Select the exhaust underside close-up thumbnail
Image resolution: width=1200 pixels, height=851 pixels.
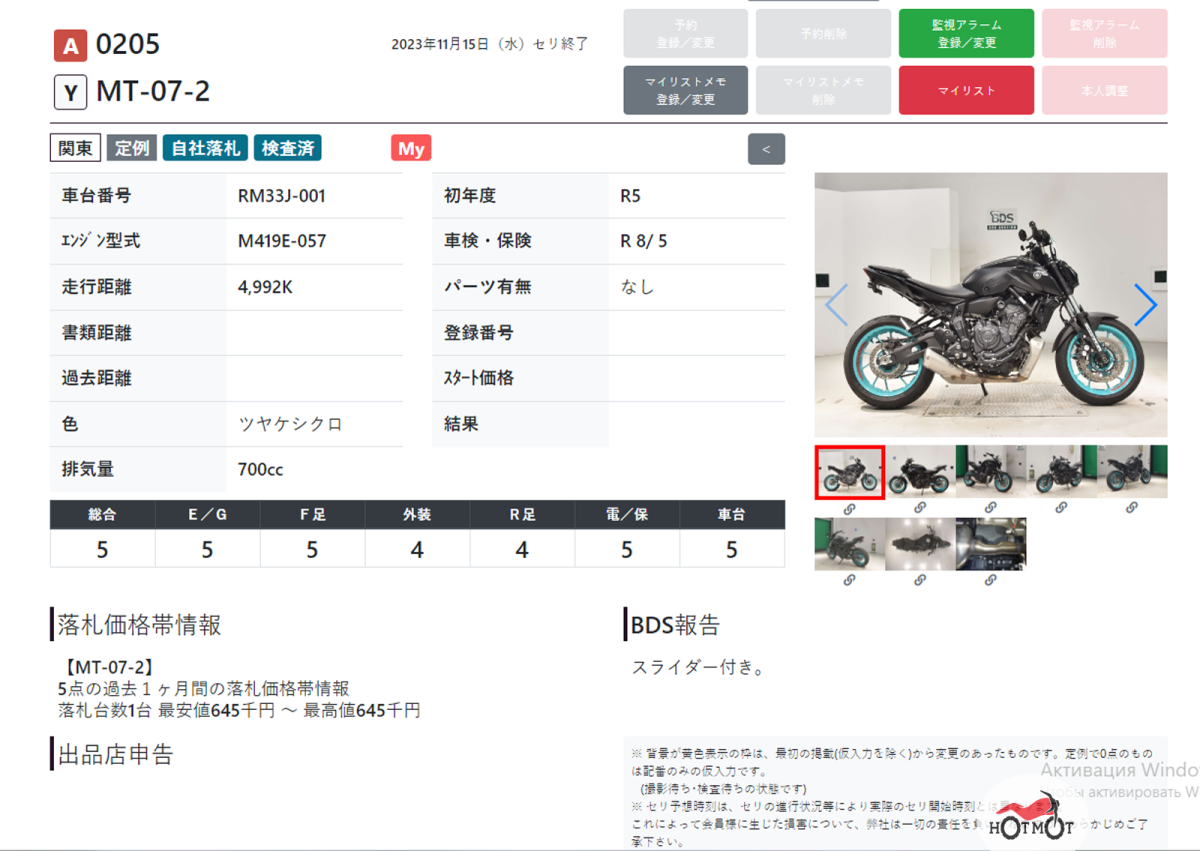tap(991, 544)
